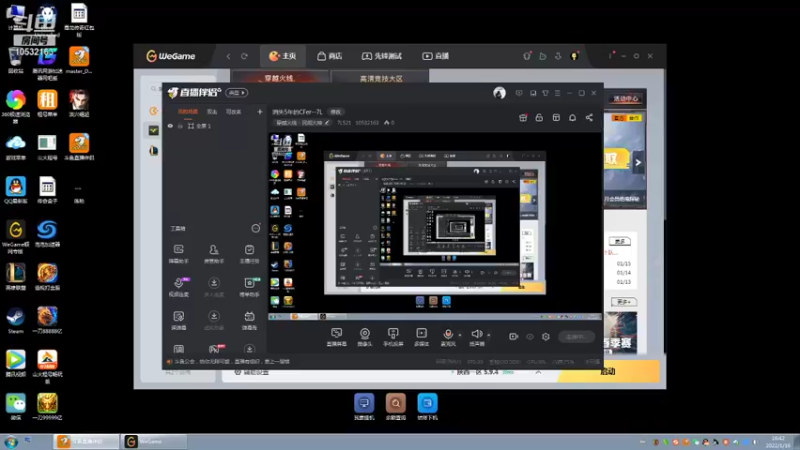The width and height of the screenshot is (800, 450).
Task: Click the lock icon in companion top toolbar
Action: (x=539, y=118)
